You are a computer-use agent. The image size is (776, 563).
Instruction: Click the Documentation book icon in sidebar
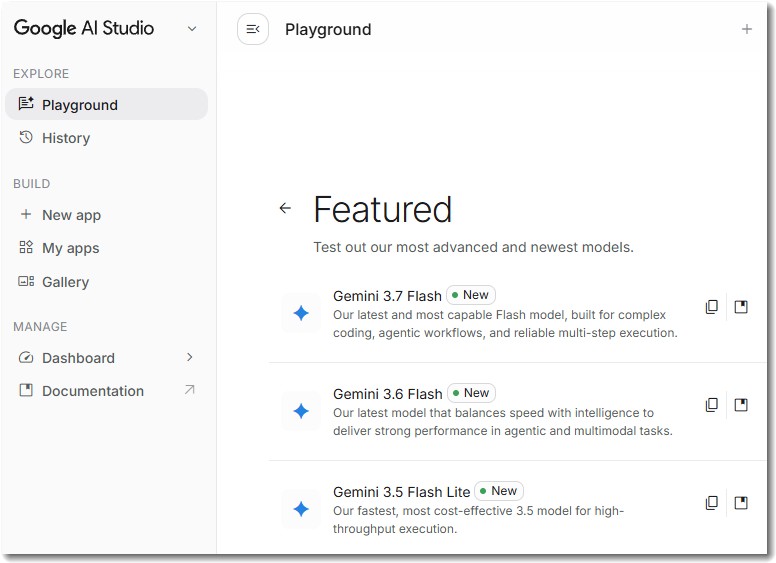point(26,390)
